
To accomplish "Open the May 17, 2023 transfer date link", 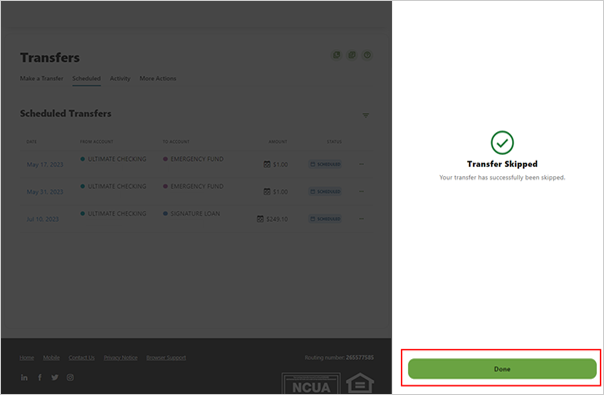I will (x=45, y=165).
